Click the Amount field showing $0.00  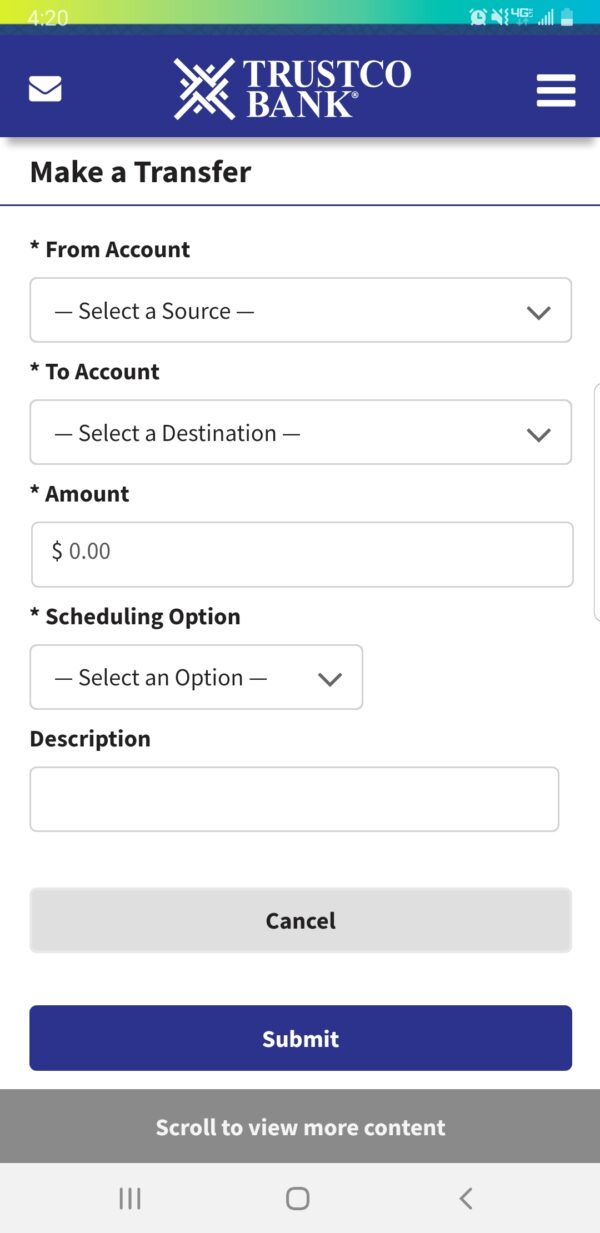click(300, 554)
